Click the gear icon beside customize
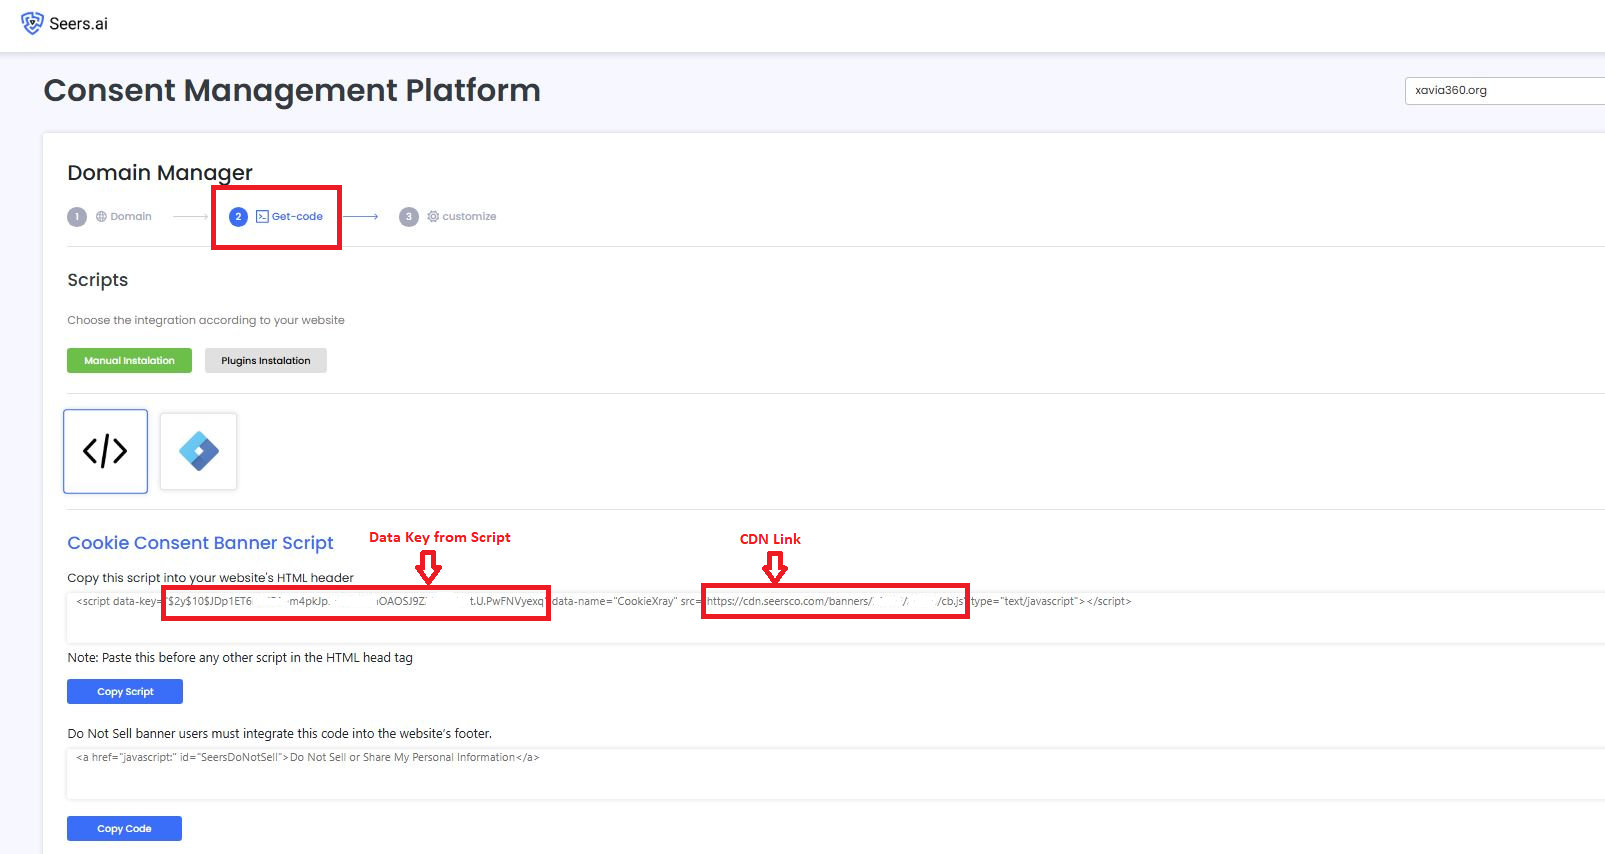The width and height of the screenshot is (1605, 854). pos(433,217)
